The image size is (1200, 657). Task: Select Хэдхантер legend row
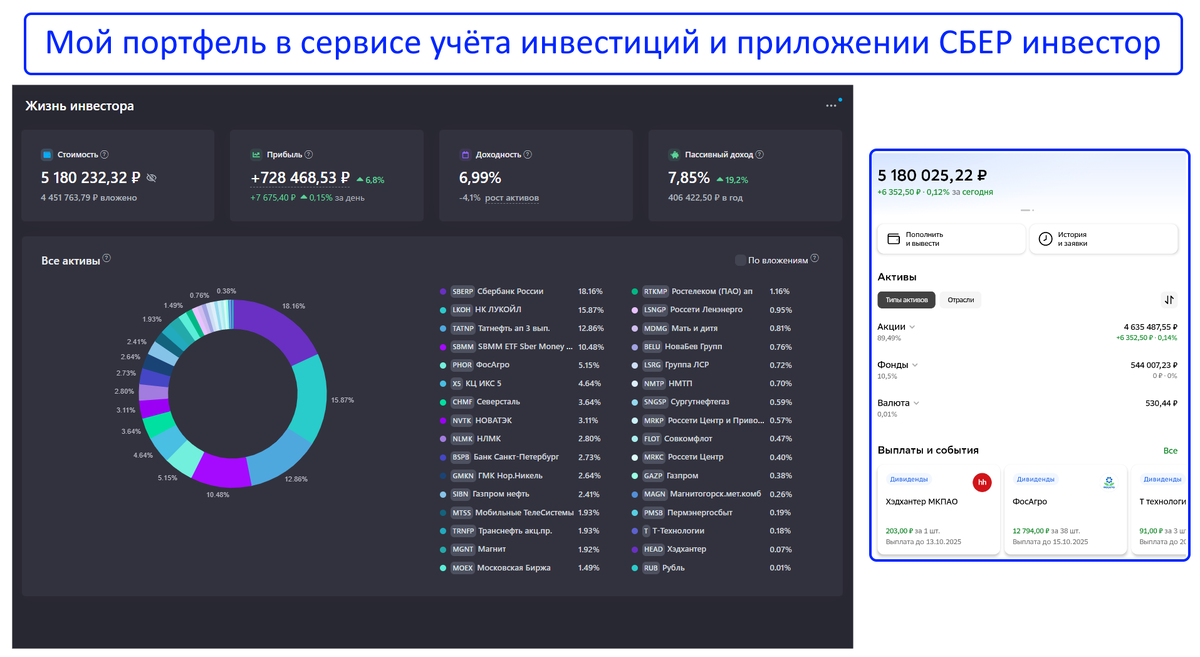(x=713, y=549)
